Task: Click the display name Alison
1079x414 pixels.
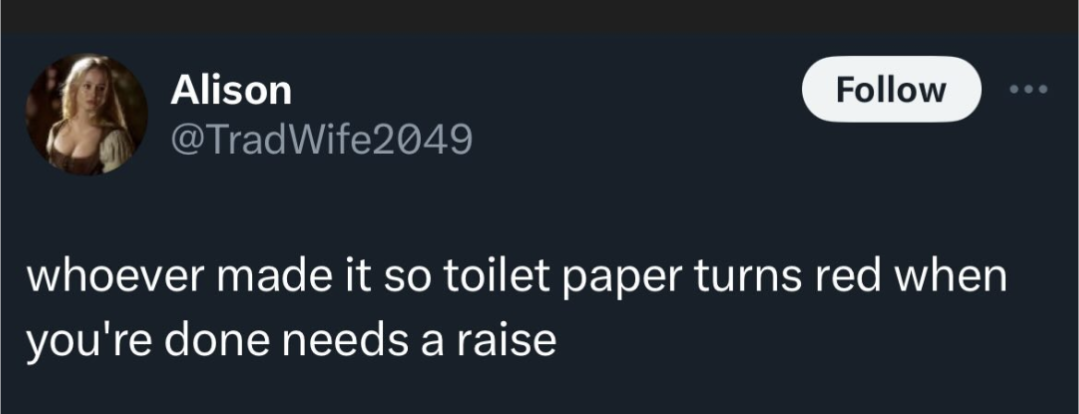Action: click(x=231, y=91)
